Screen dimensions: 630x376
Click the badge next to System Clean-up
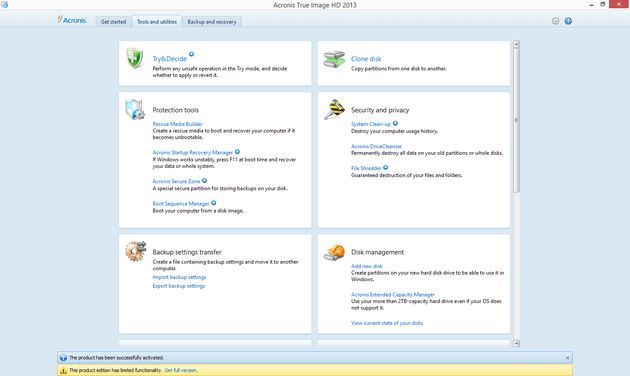click(x=395, y=123)
